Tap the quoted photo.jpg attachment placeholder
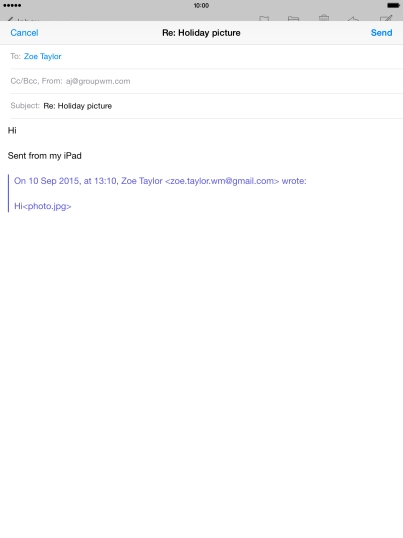The height and width of the screenshot is (538, 403). (47, 206)
